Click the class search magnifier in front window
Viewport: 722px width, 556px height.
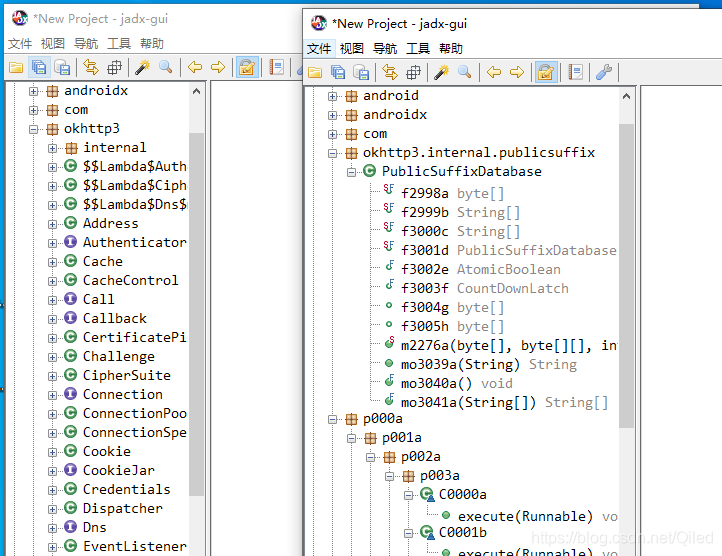pos(464,72)
